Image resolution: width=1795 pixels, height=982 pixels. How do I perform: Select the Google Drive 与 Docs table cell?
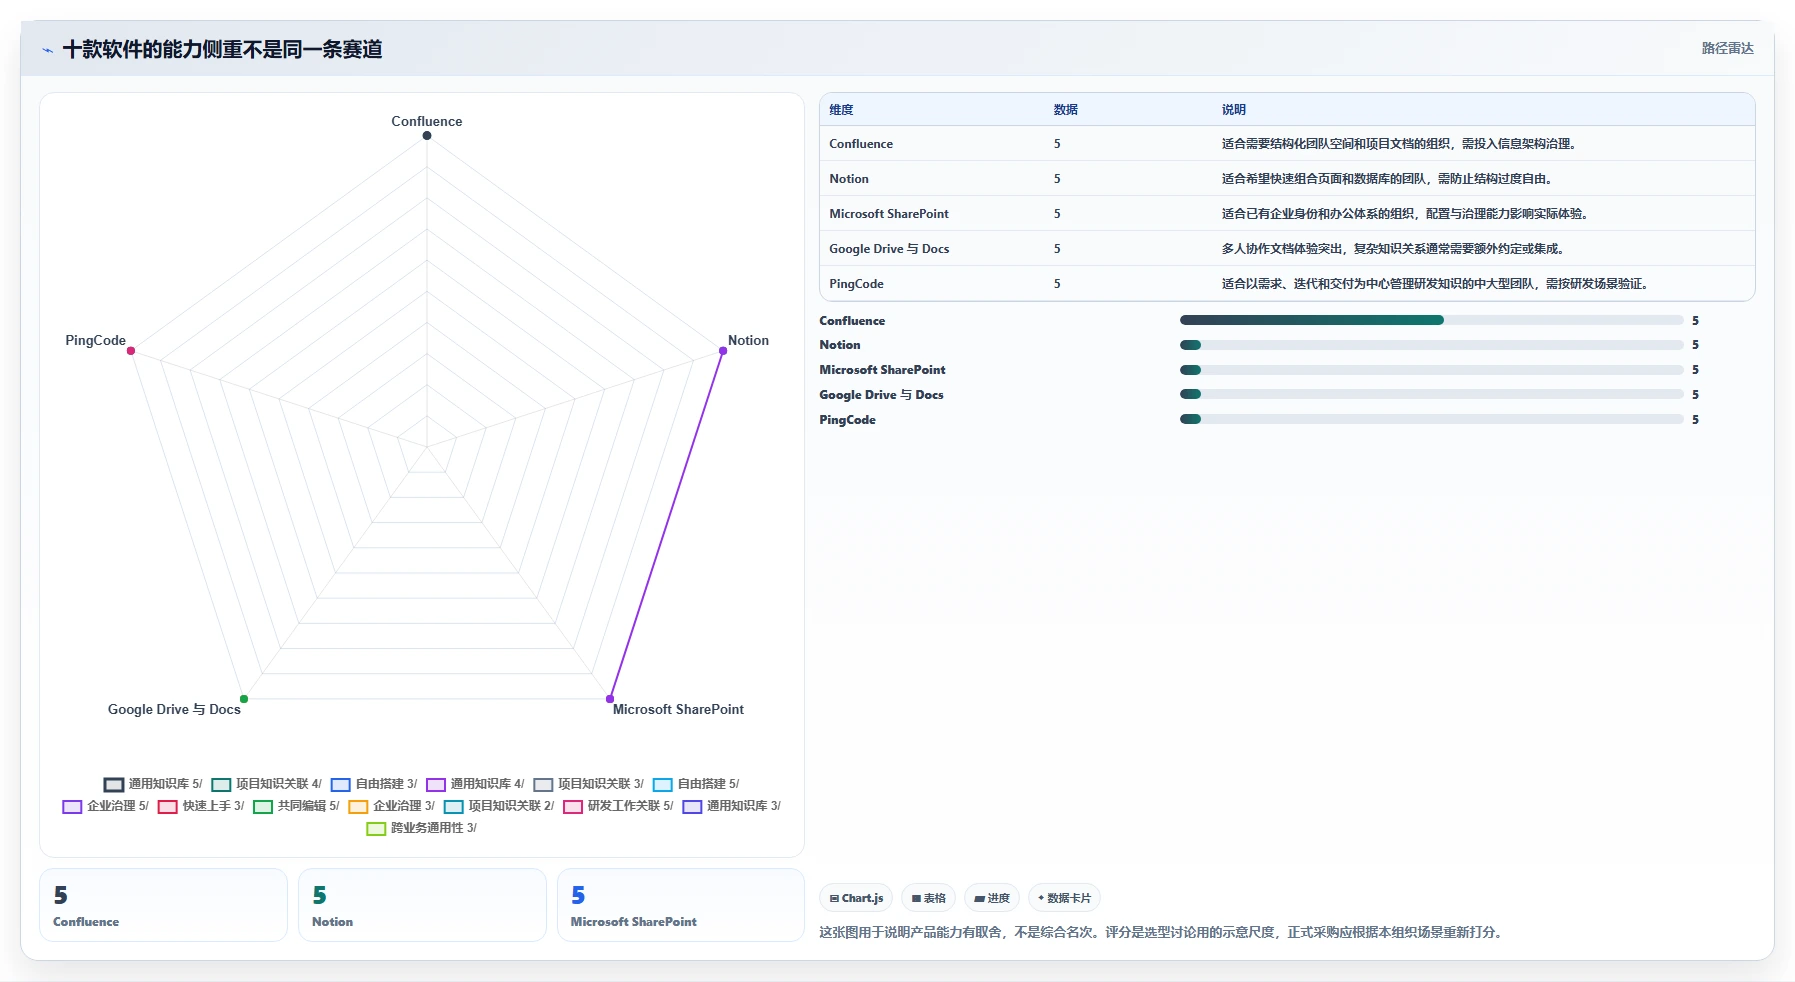tap(889, 249)
